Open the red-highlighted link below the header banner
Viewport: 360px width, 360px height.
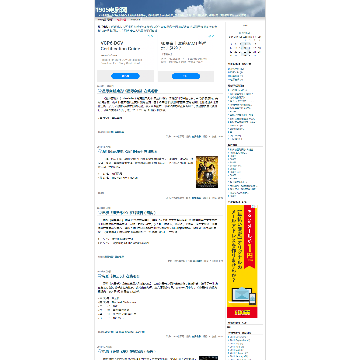[x=121, y=20]
